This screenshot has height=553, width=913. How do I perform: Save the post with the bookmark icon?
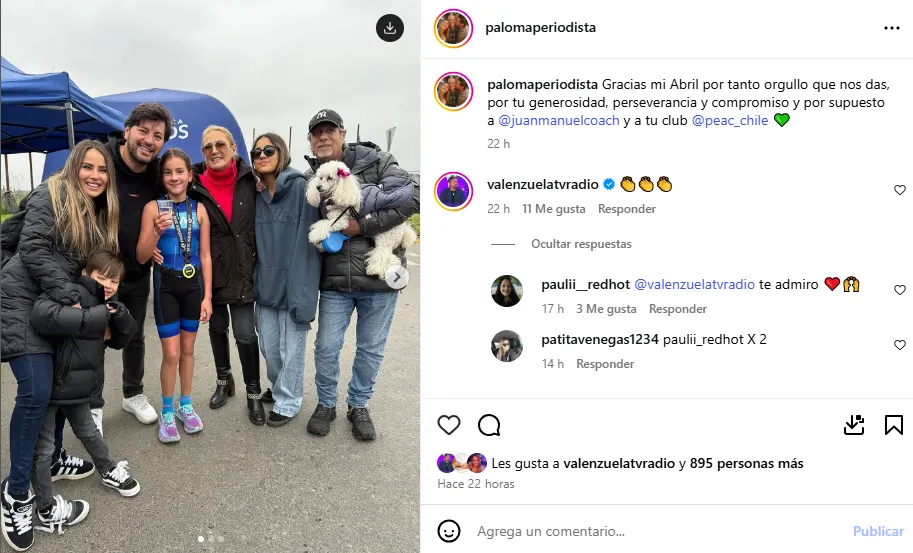894,425
